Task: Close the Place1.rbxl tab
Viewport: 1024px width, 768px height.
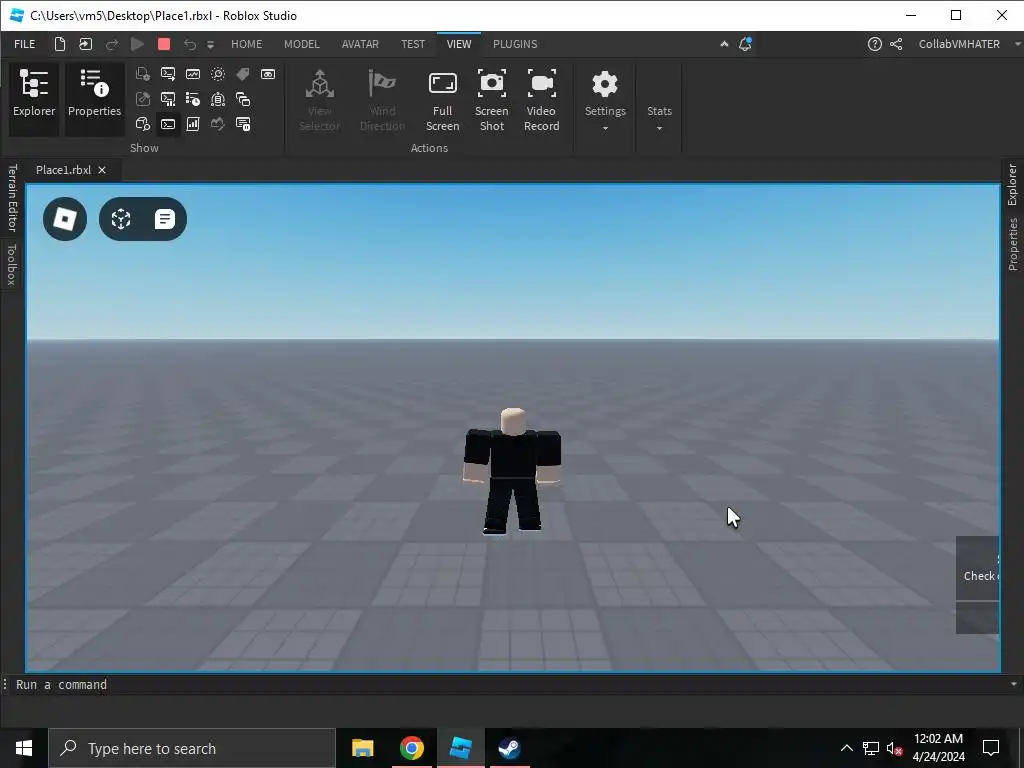Action: (x=102, y=170)
